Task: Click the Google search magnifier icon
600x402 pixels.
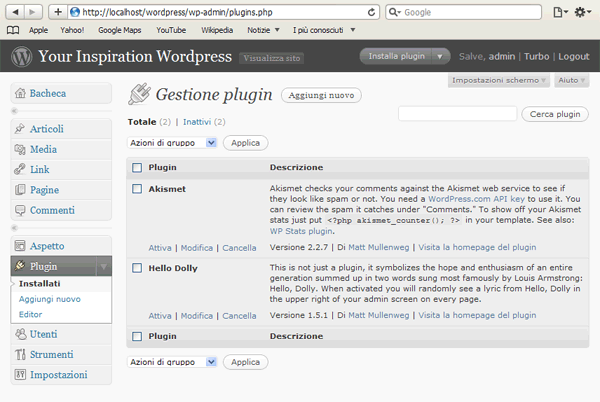Action: click(x=394, y=12)
